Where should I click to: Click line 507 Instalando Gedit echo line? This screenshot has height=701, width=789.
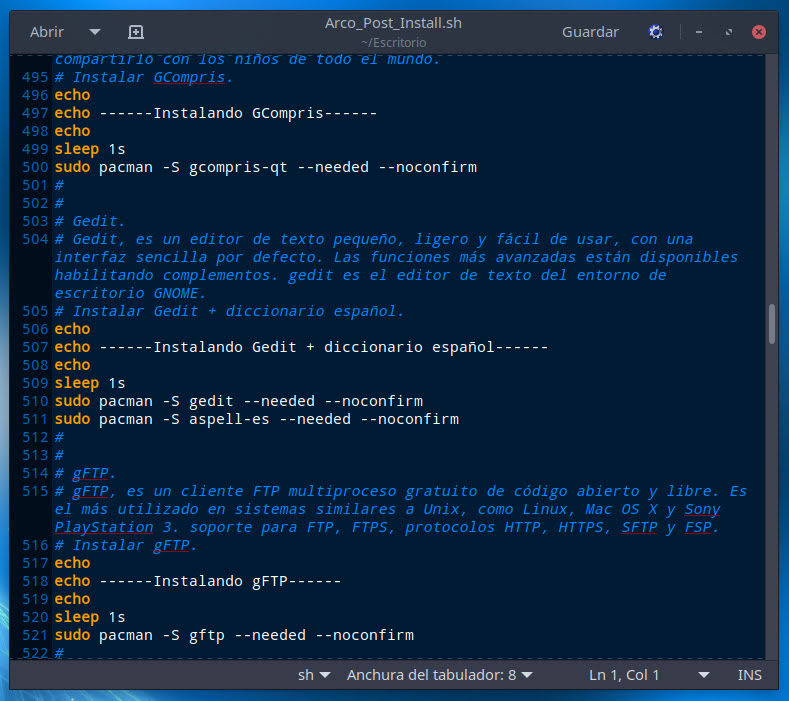click(x=301, y=347)
